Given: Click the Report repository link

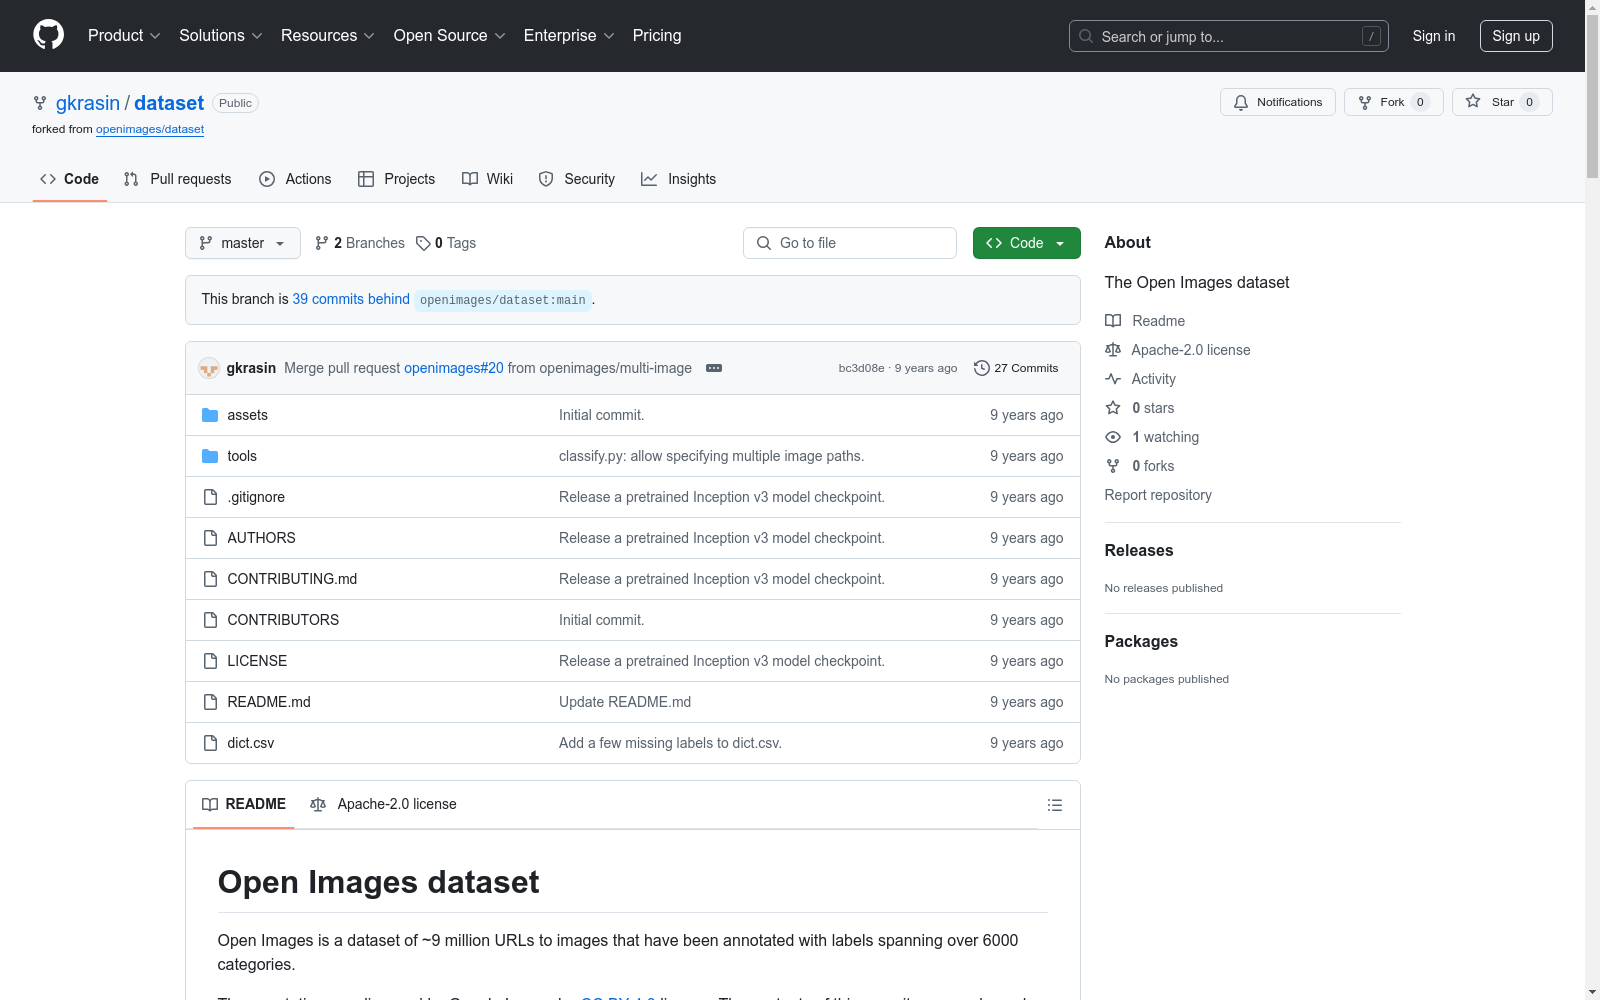Looking at the screenshot, I should coord(1158,495).
